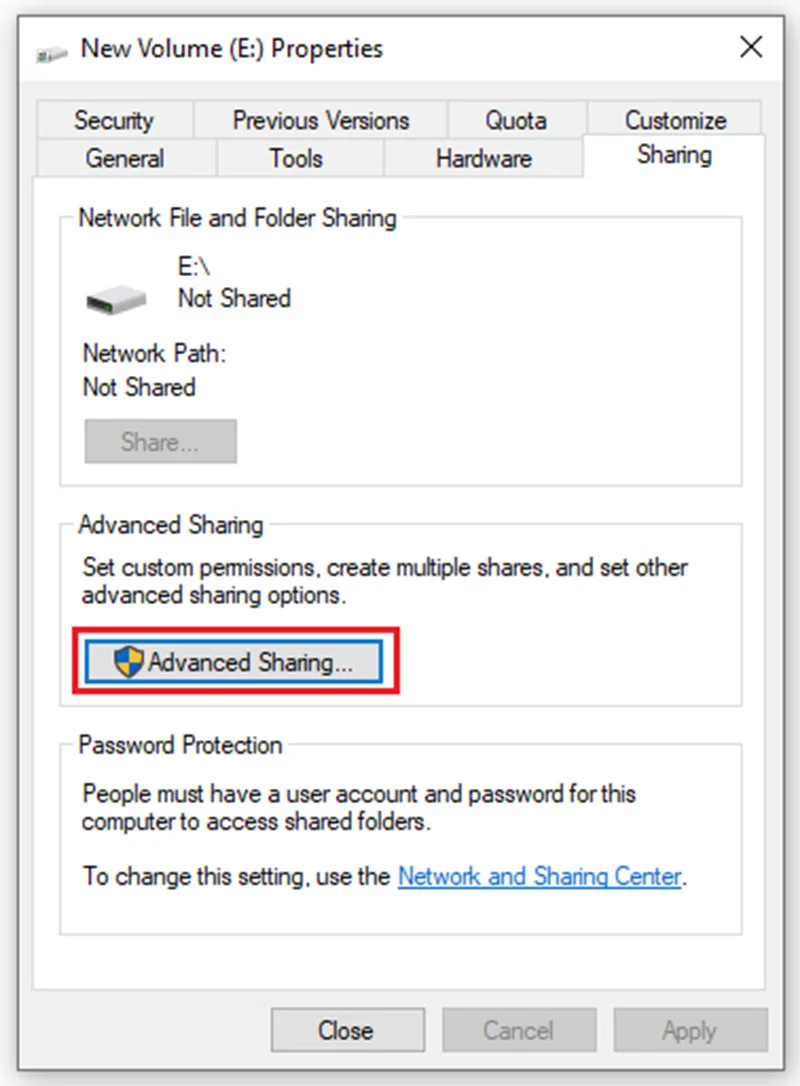Click the Sharing tab
This screenshot has height=1086, width=800.
click(675, 155)
